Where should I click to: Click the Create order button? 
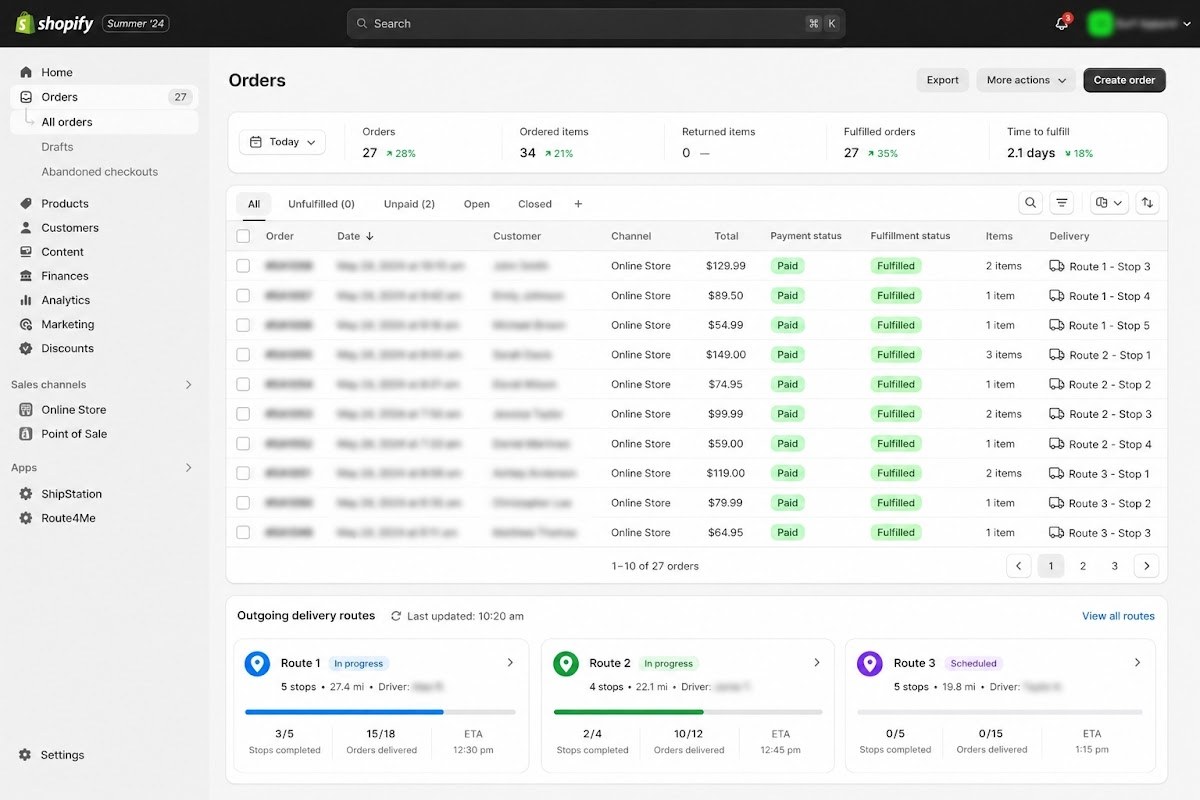click(x=1124, y=80)
